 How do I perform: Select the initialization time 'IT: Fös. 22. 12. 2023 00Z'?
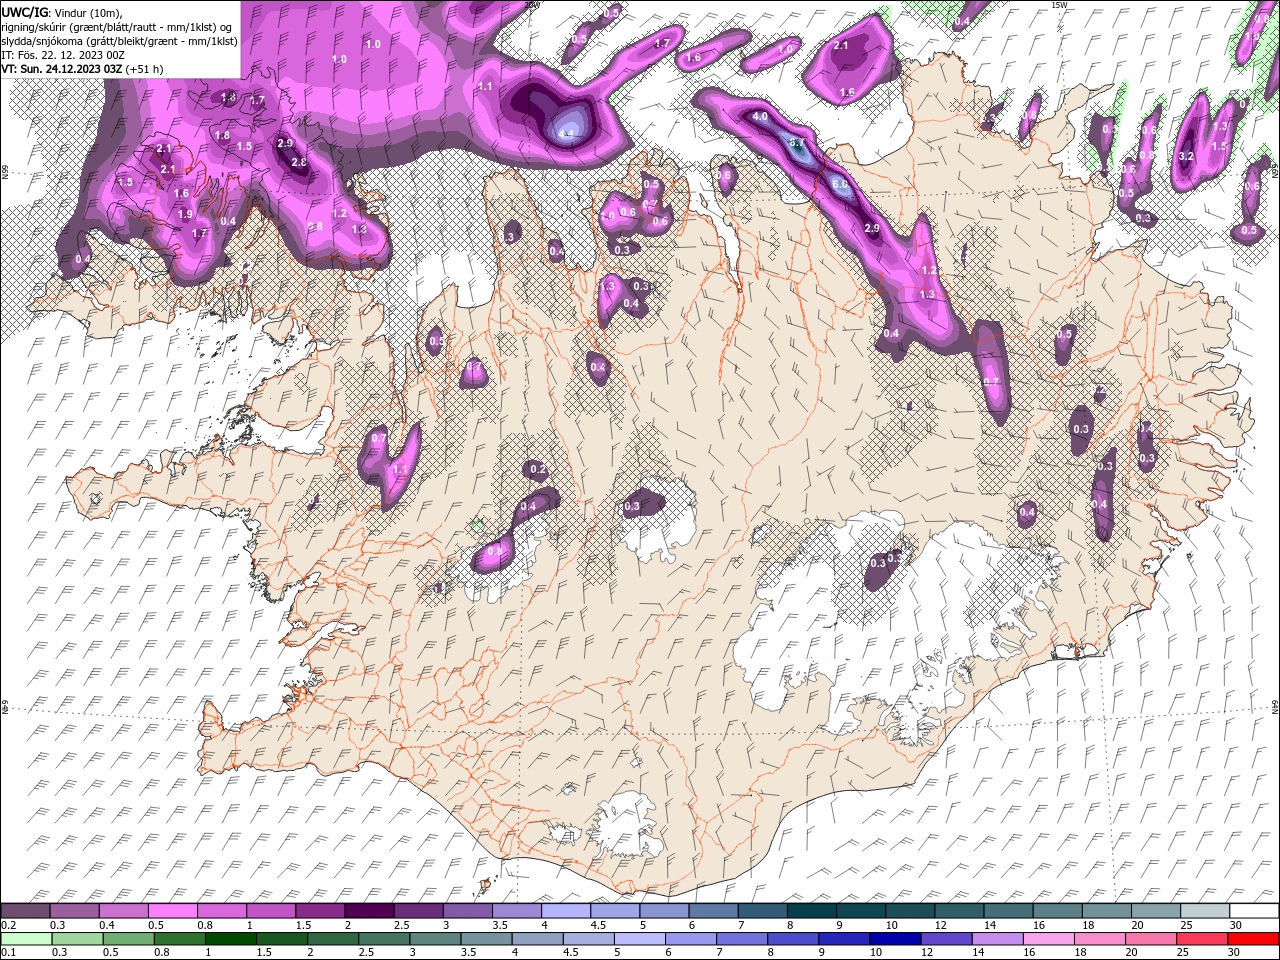[63, 54]
